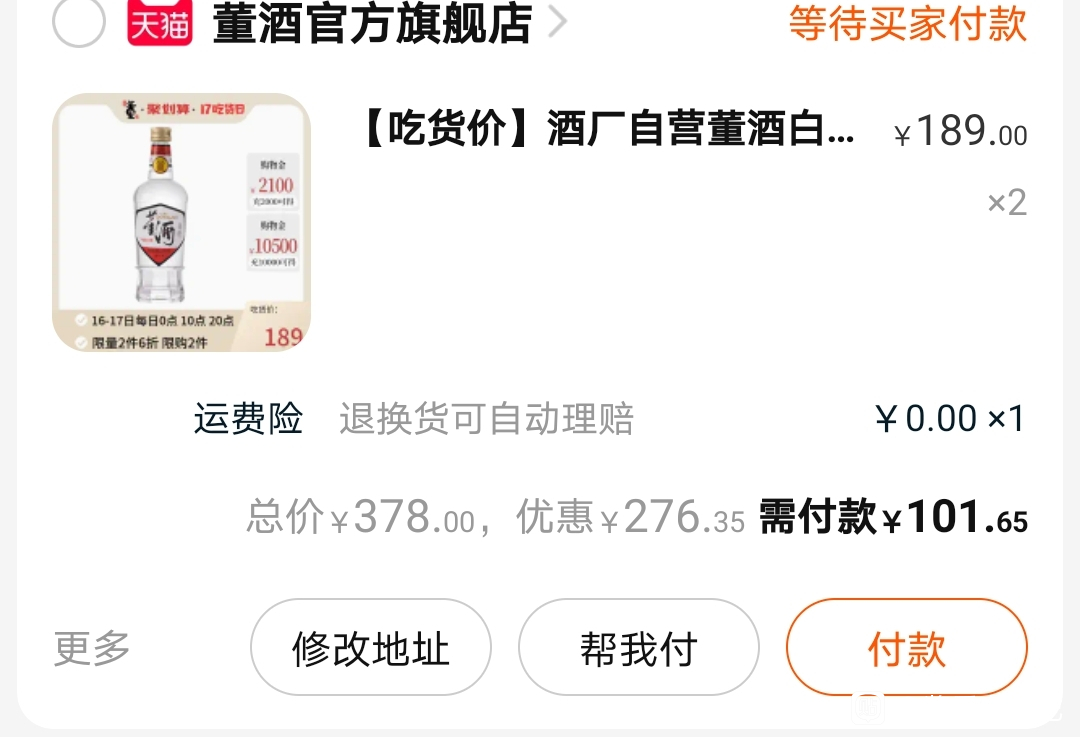This screenshot has width=1080, height=737.
Task: Tap the orange 付款 pay button
Action: click(x=906, y=647)
